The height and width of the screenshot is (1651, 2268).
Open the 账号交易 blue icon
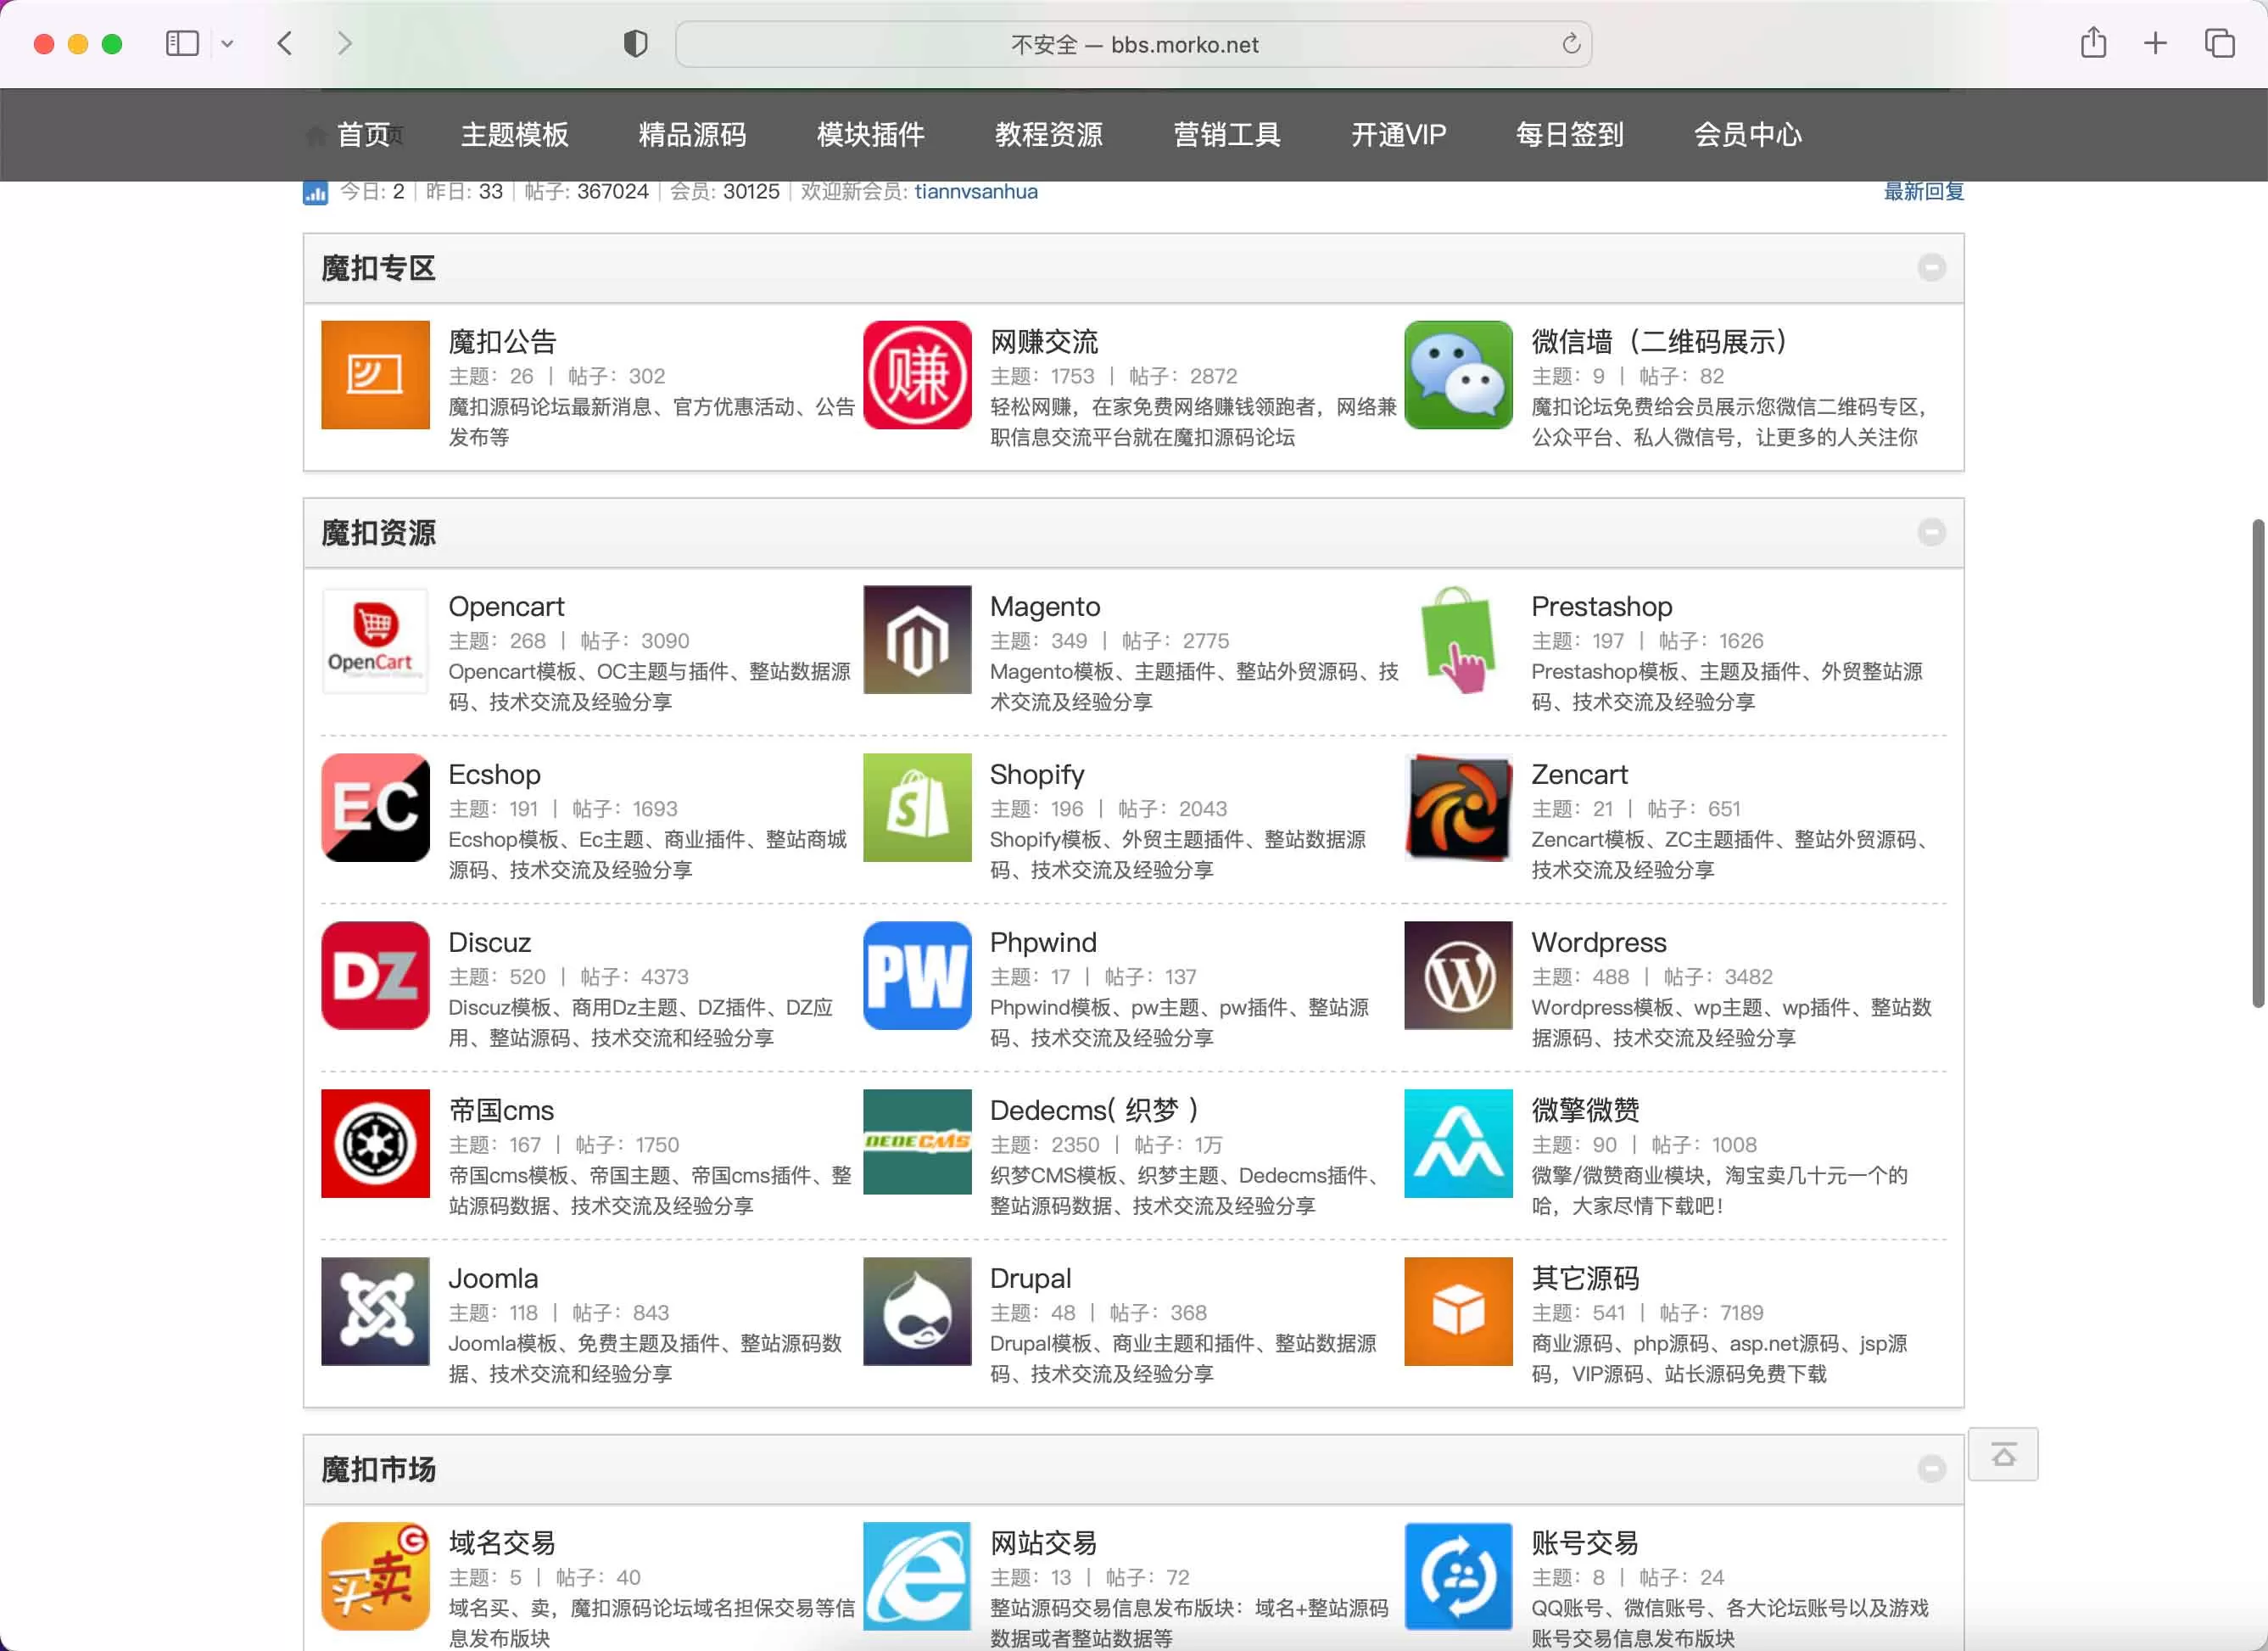click(1458, 1577)
